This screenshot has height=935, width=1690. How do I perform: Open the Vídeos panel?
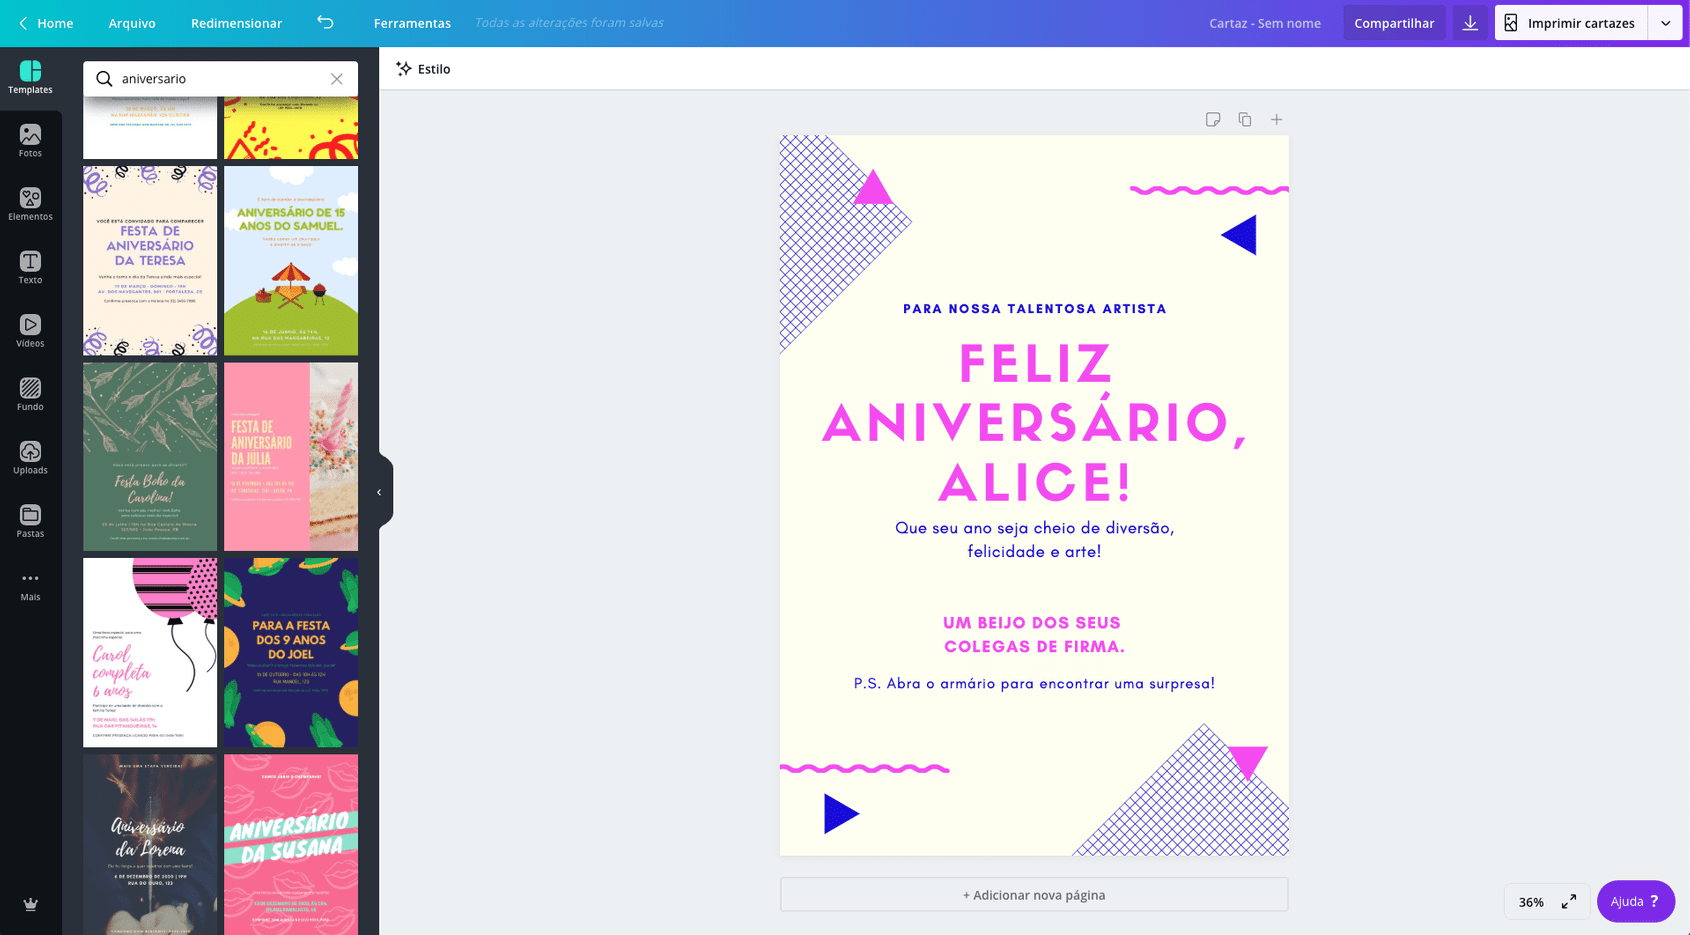[30, 330]
